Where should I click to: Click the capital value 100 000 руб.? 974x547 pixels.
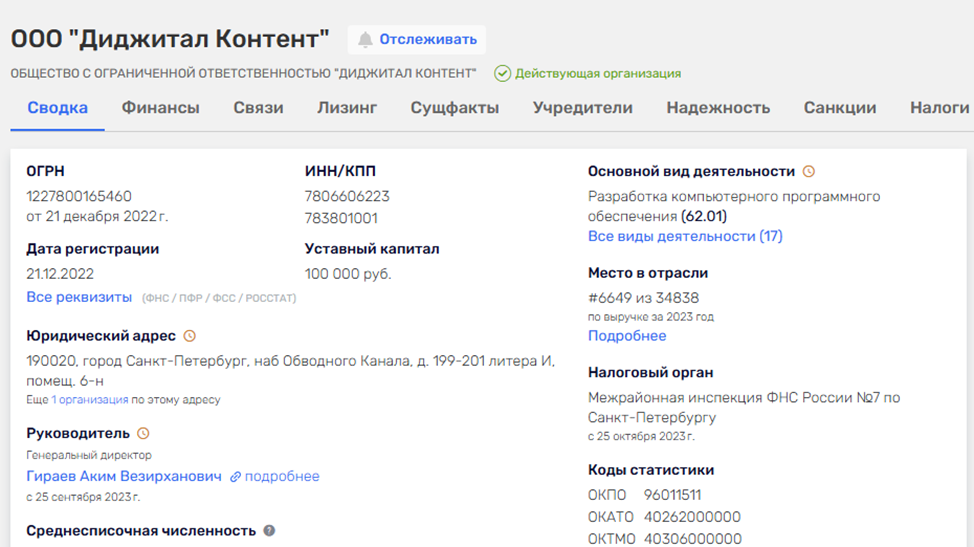(x=348, y=274)
